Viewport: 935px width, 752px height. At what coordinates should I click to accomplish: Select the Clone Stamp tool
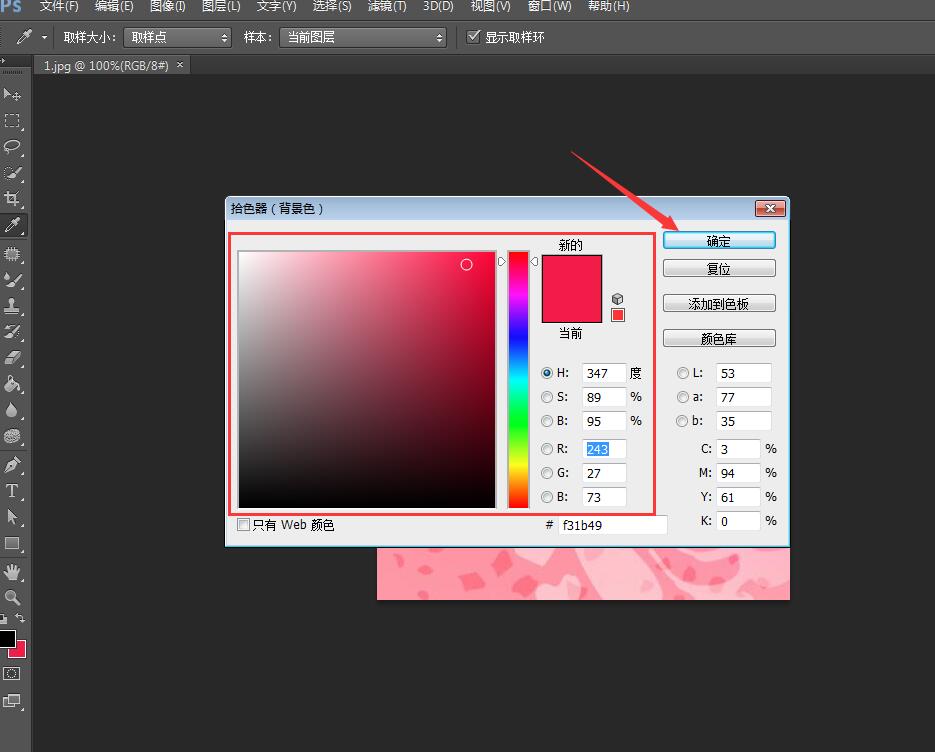point(12,306)
